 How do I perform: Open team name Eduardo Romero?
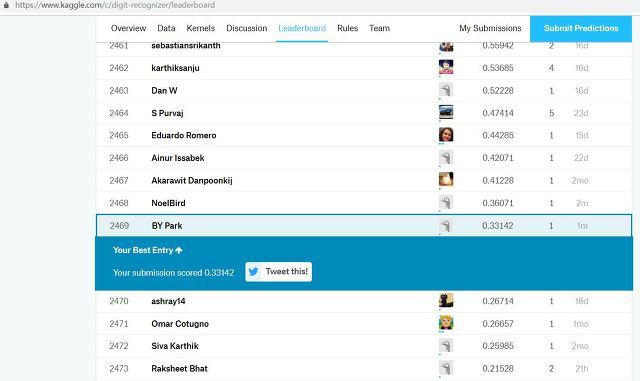coord(184,135)
